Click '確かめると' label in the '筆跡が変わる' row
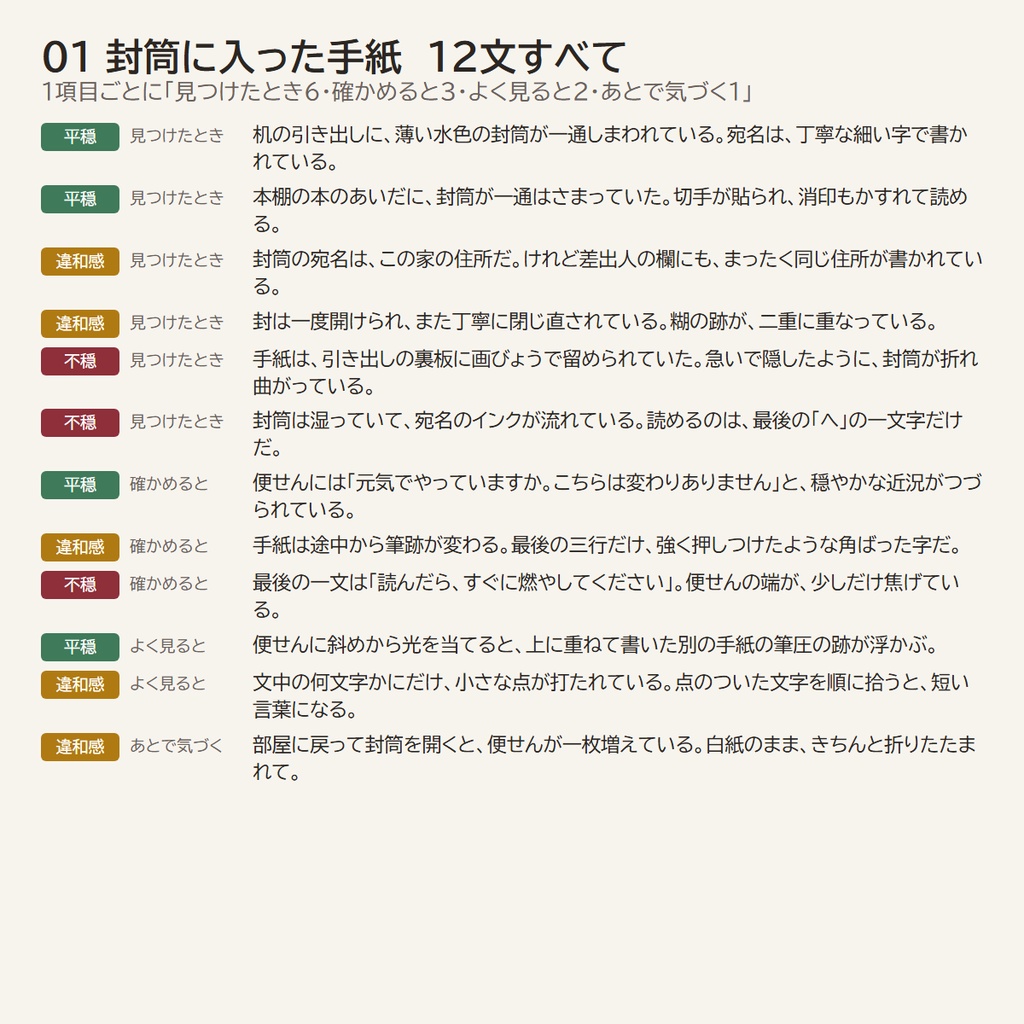The width and height of the screenshot is (1024, 1024). (x=169, y=545)
